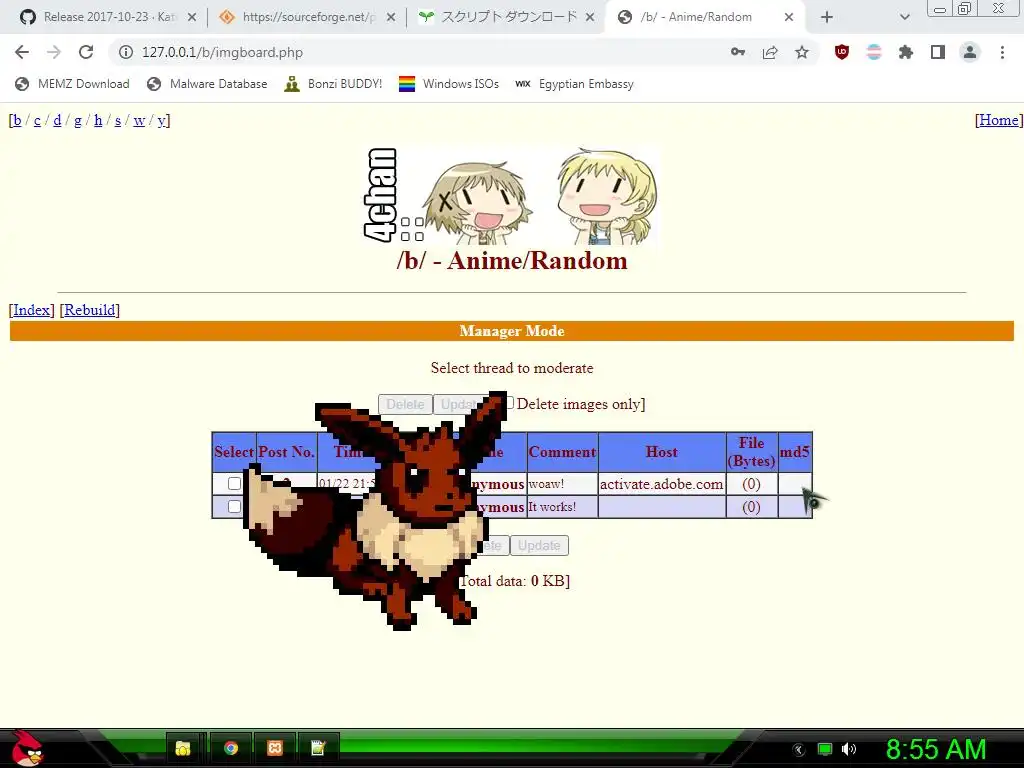Image resolution: width=1024 pixels, height=768 pixels.
Task: Close the Release 2017-10-23 tab
Action: pyautogui.click(x=192, y=17)
